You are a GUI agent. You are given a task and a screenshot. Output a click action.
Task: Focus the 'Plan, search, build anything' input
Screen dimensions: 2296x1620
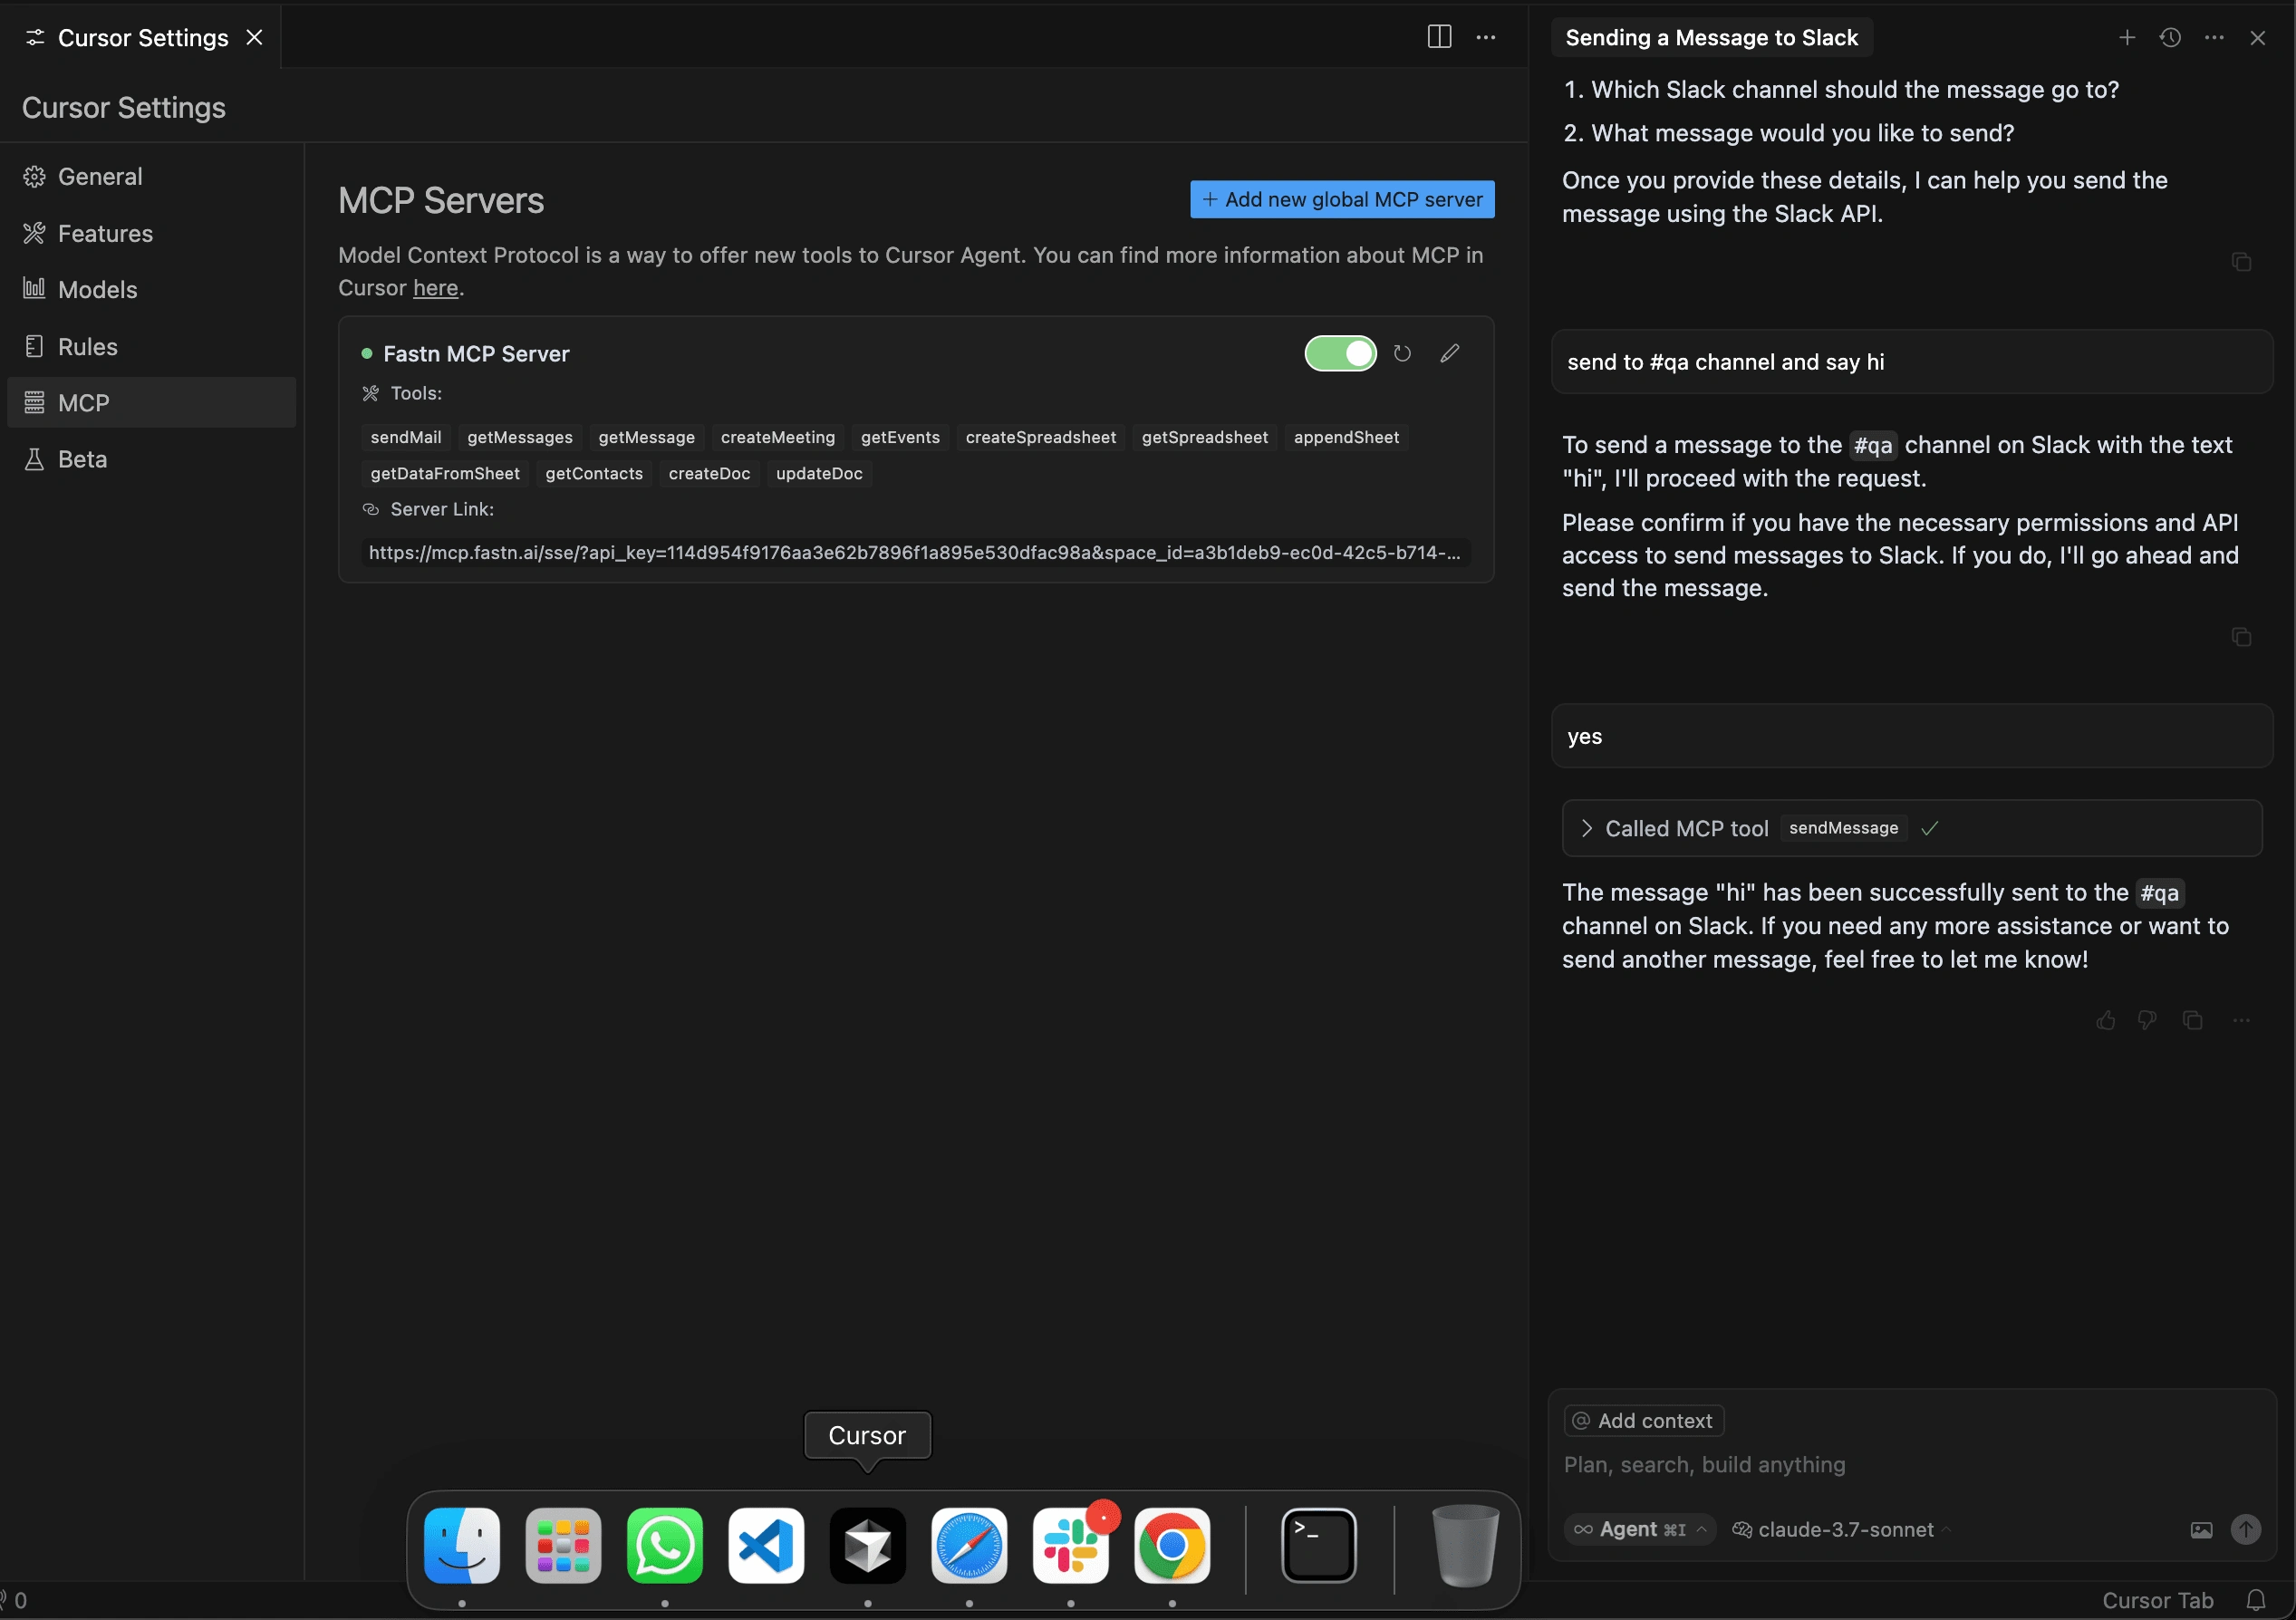pyautogui.click(x=1910, y=1465)
